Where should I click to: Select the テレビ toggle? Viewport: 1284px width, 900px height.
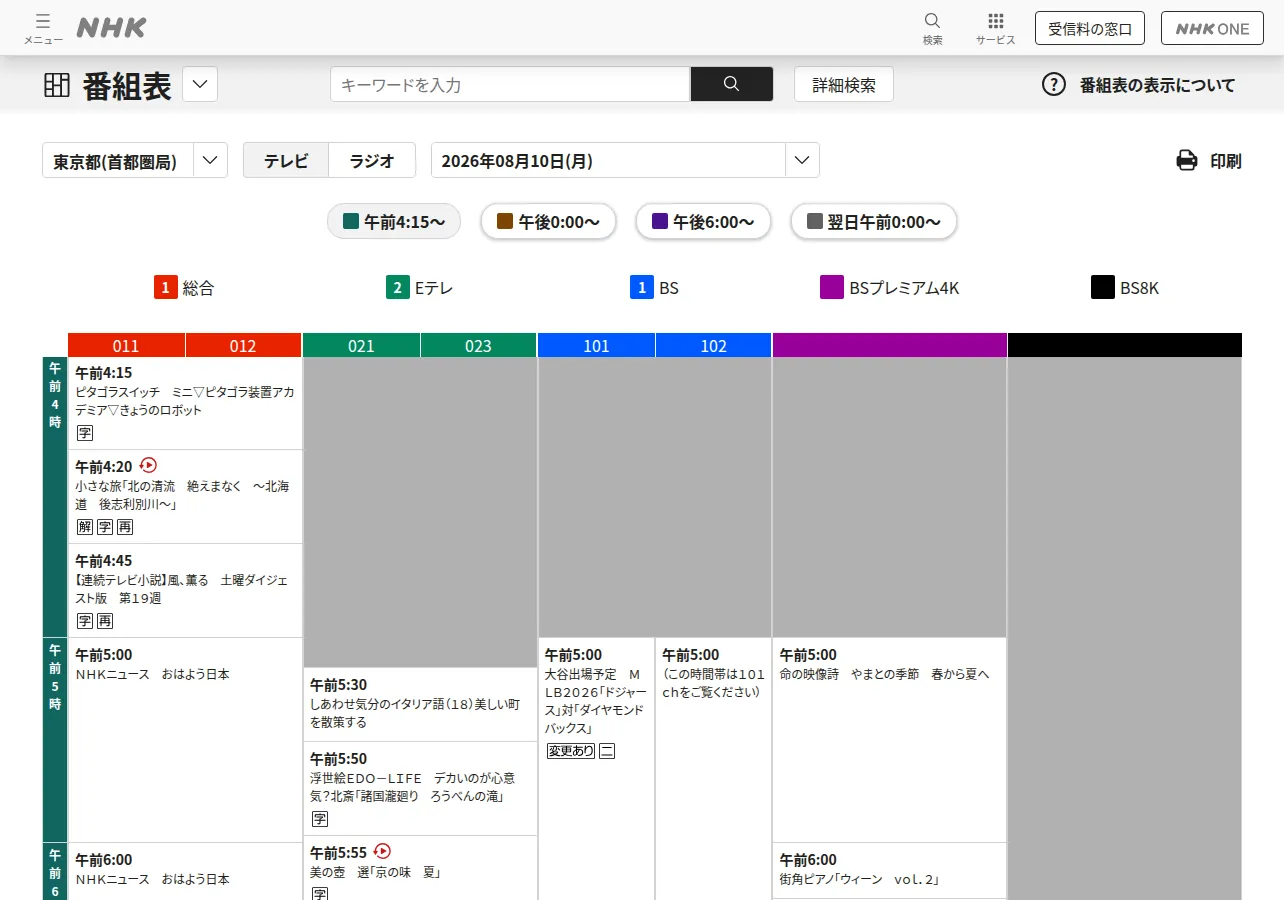click(286, 160)
